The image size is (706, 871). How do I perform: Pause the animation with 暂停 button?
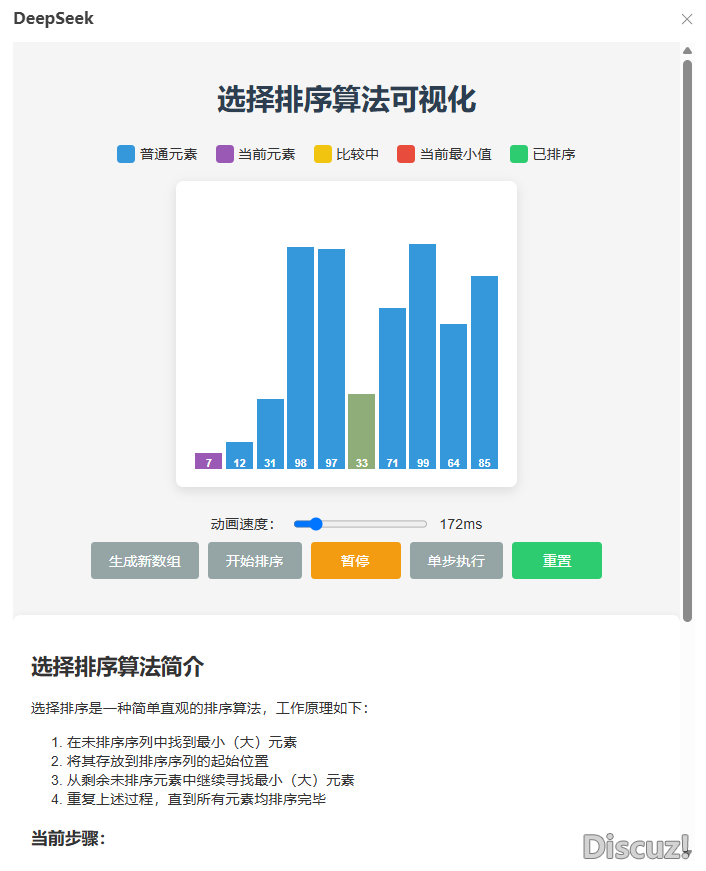[x=355, y=560]
